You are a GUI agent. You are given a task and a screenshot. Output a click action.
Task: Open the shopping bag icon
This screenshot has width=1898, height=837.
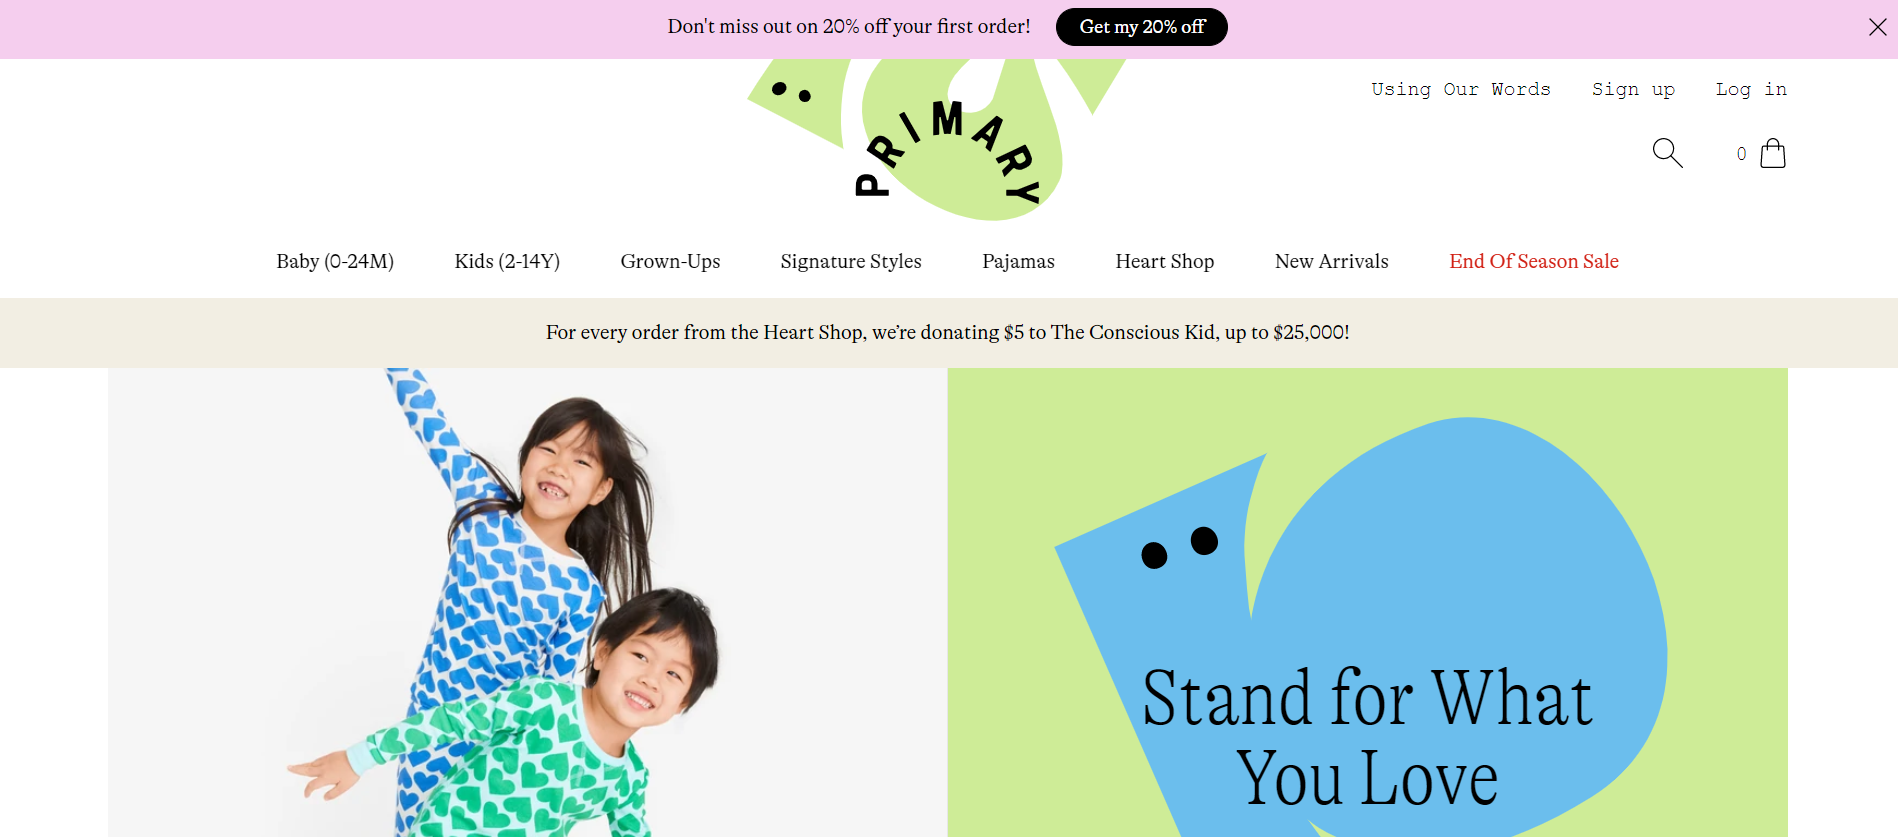pos(1773,153)
